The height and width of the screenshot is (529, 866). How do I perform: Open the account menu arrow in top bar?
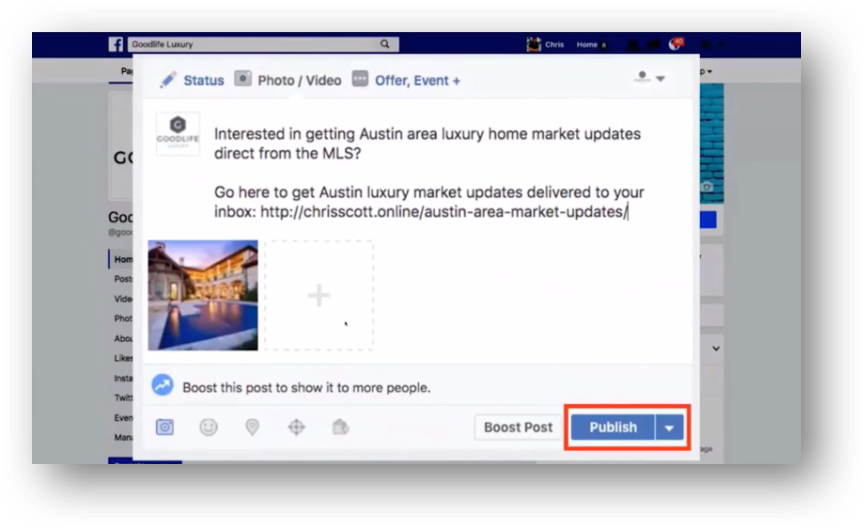pyautogui.click(x=720, y=45)
